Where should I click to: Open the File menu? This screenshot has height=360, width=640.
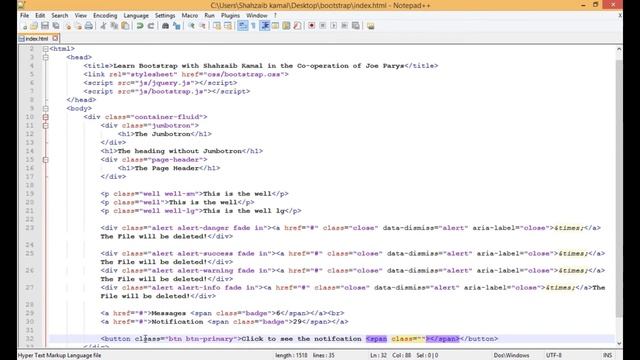pos(24,16)
